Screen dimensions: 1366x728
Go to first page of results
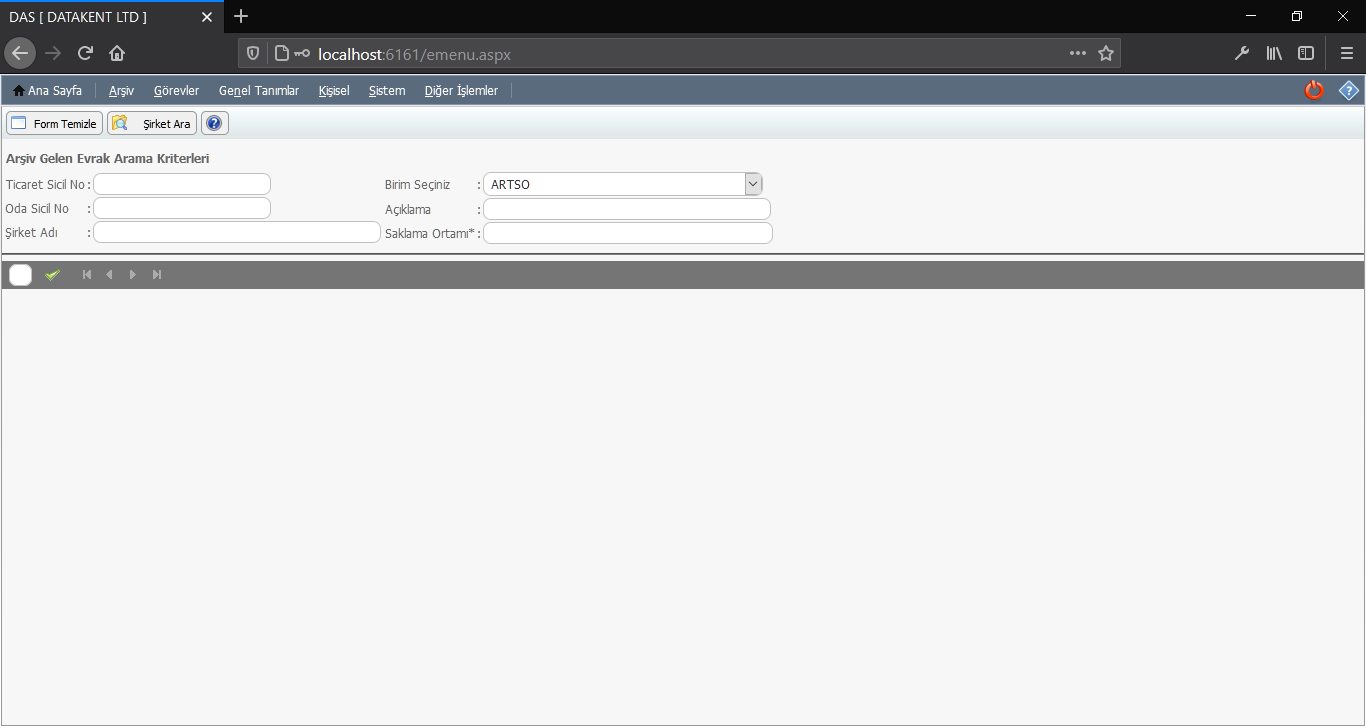[x=87, y=275]
